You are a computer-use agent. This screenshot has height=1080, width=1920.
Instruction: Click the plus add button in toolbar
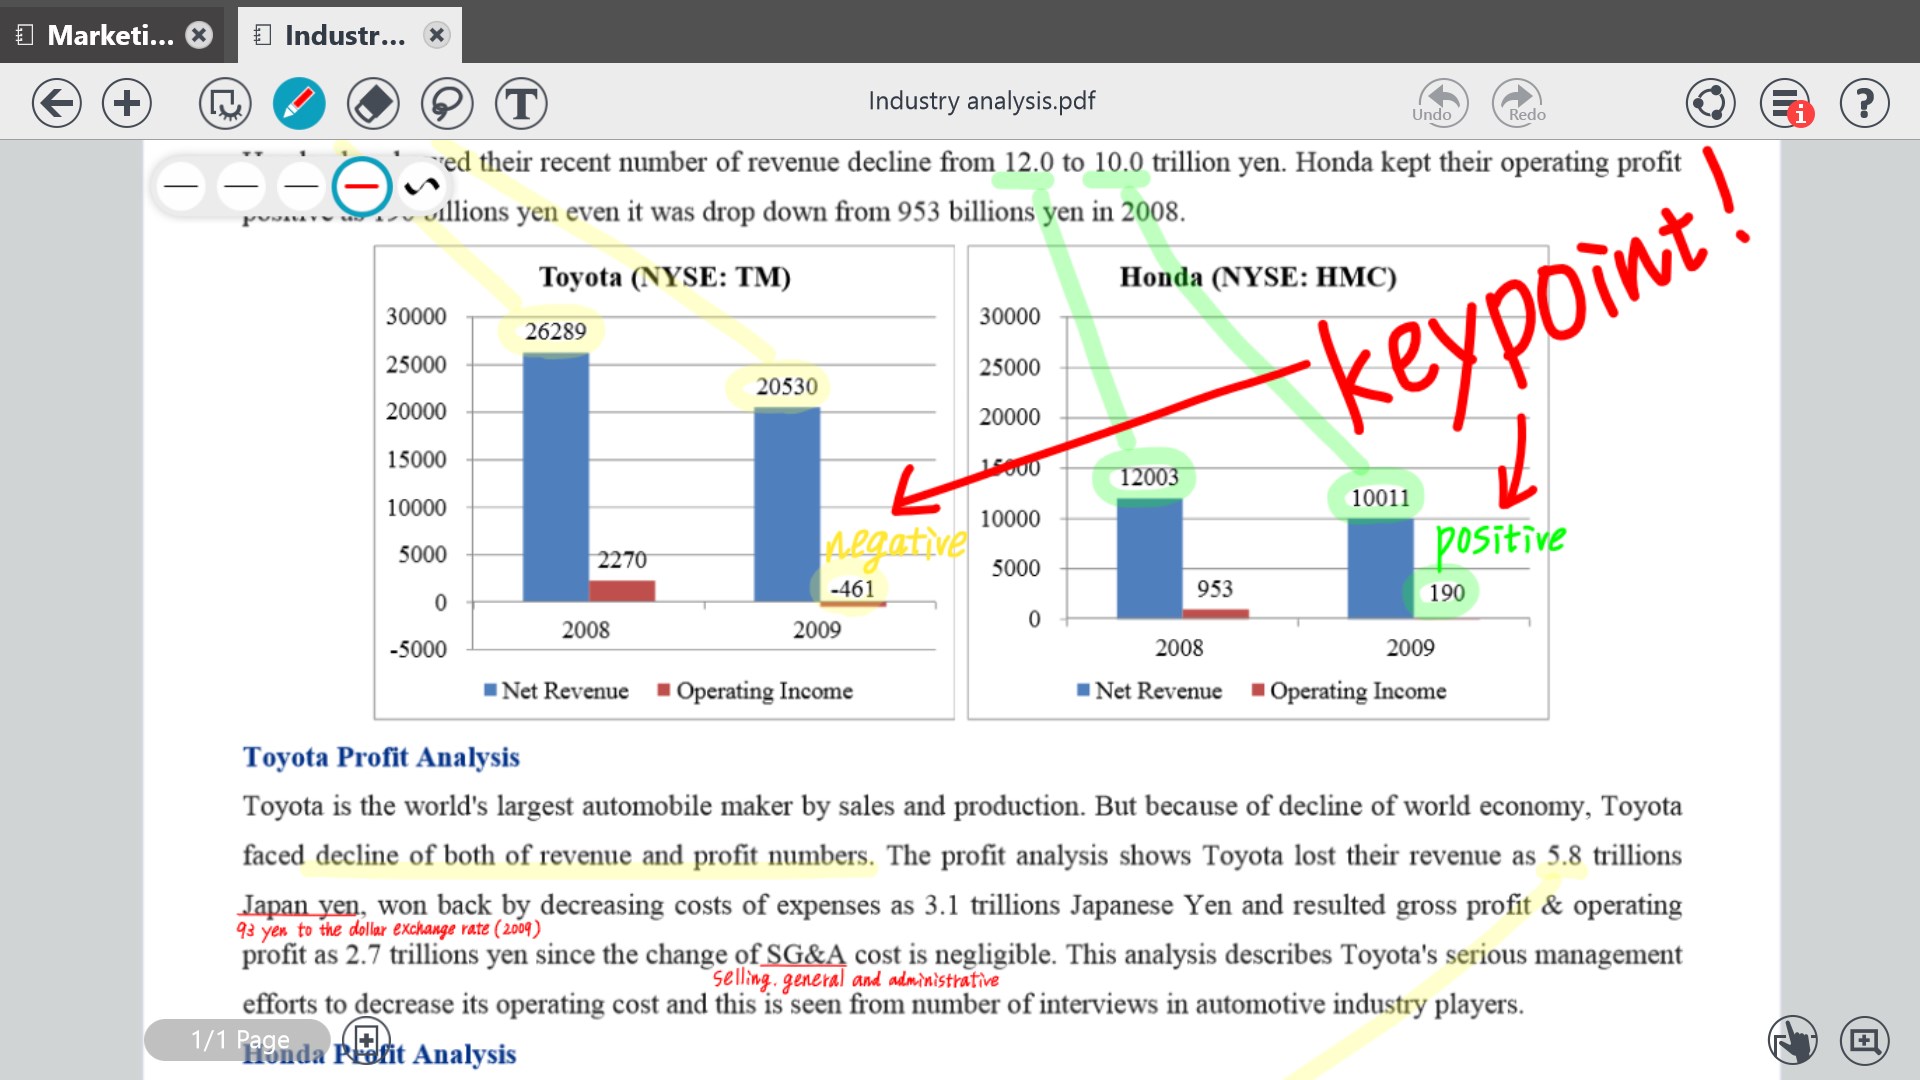pos(127,103)
